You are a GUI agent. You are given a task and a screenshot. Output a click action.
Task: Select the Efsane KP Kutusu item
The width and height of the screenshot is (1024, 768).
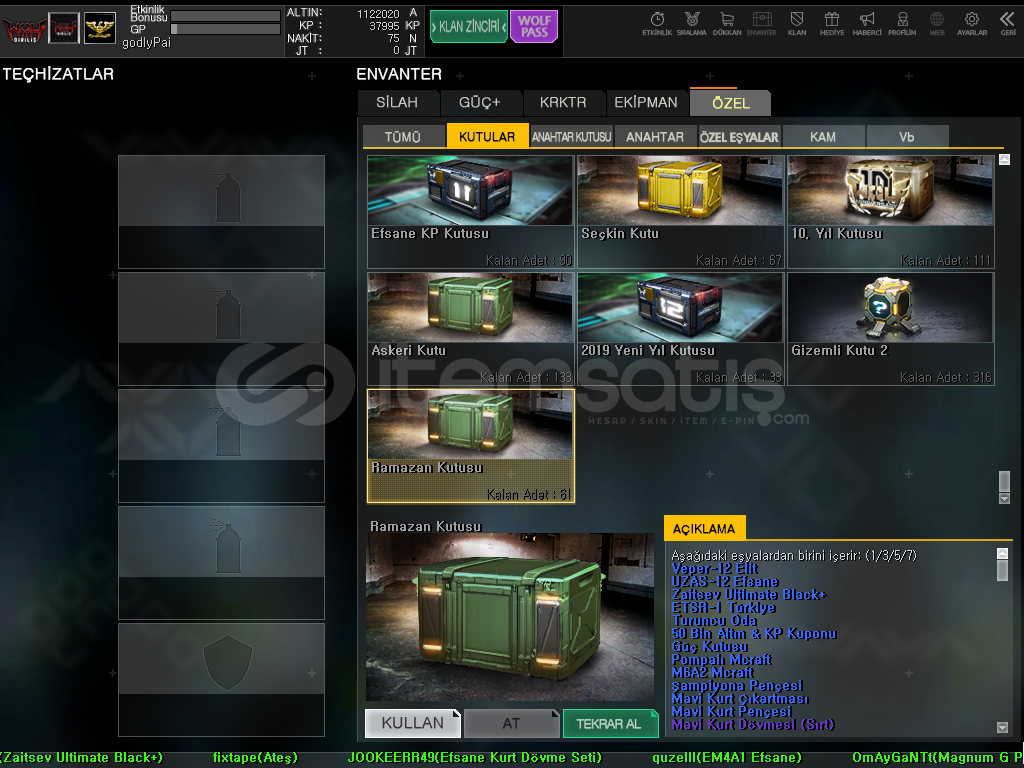(x=470, y=212)
